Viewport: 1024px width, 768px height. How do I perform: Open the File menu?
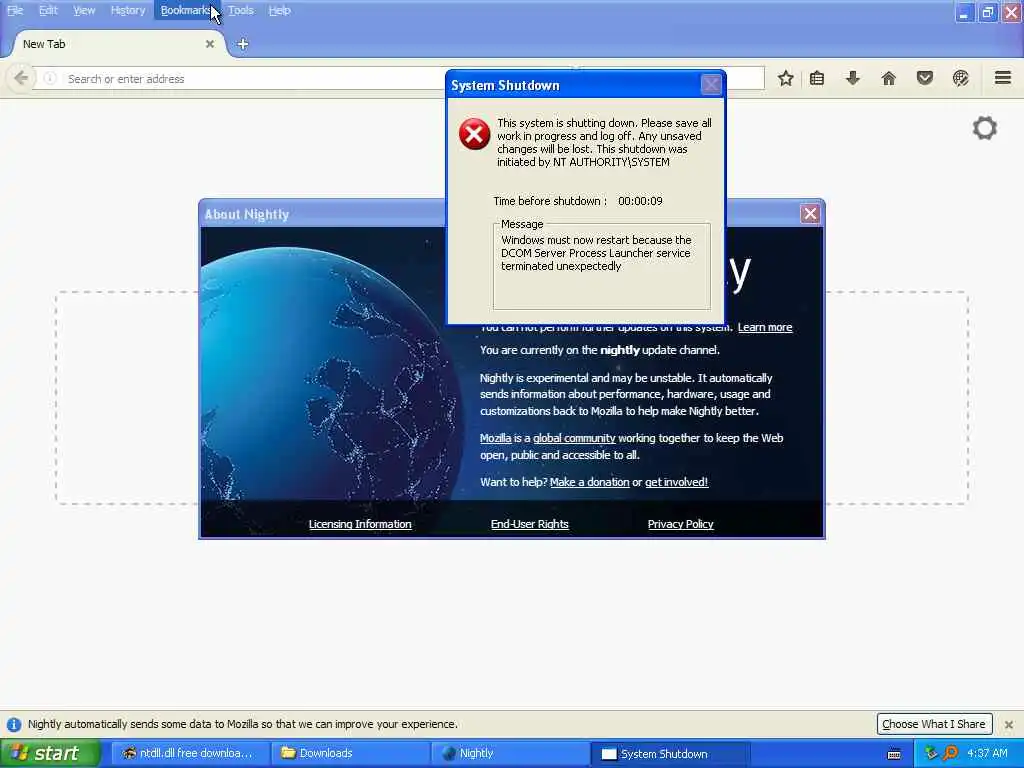point(15,10)
